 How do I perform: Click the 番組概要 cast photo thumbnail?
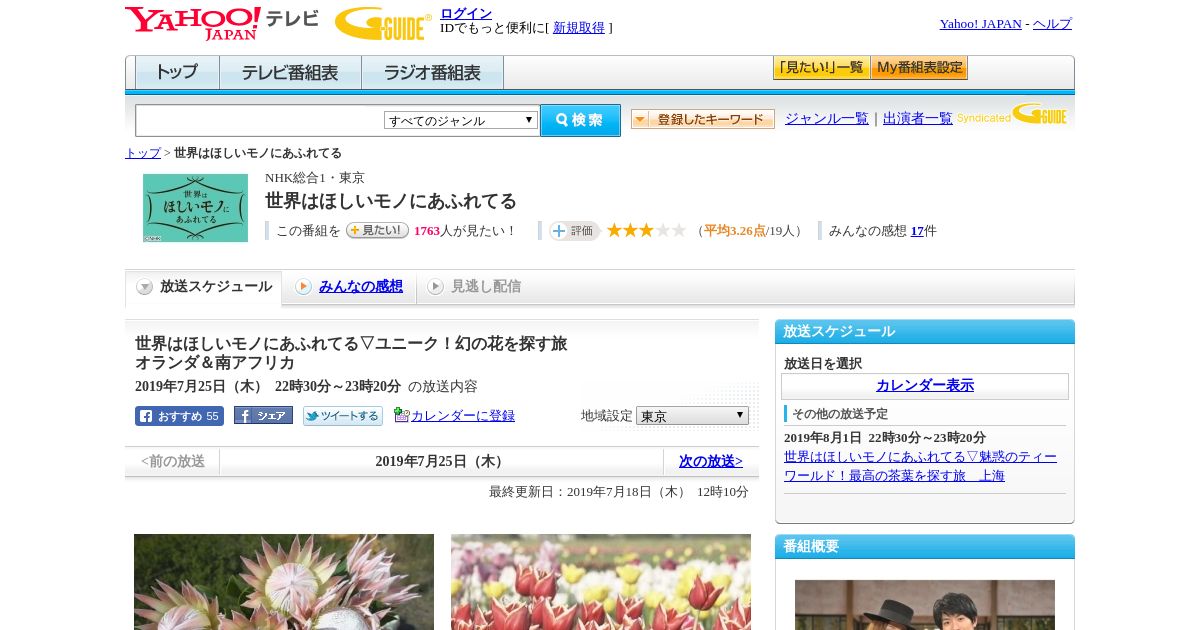coord(925,605)
